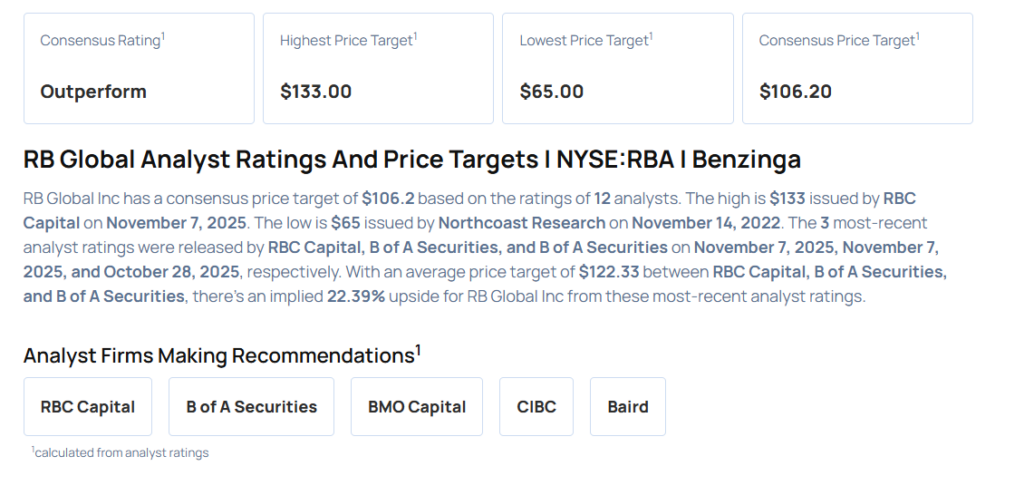Click the Consensus Rating card label

tap(101, 41)
